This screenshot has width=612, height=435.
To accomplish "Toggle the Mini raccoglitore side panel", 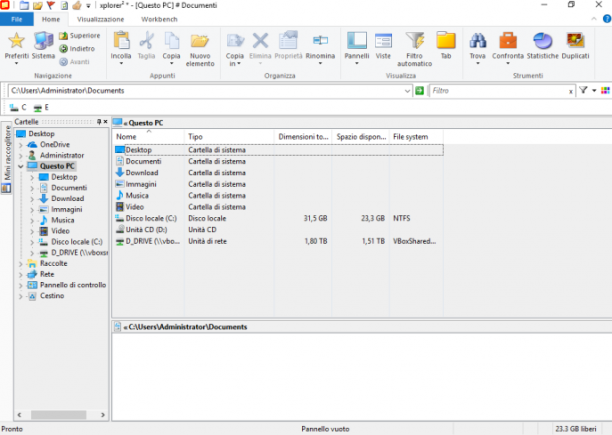I will tap(7, 158).
